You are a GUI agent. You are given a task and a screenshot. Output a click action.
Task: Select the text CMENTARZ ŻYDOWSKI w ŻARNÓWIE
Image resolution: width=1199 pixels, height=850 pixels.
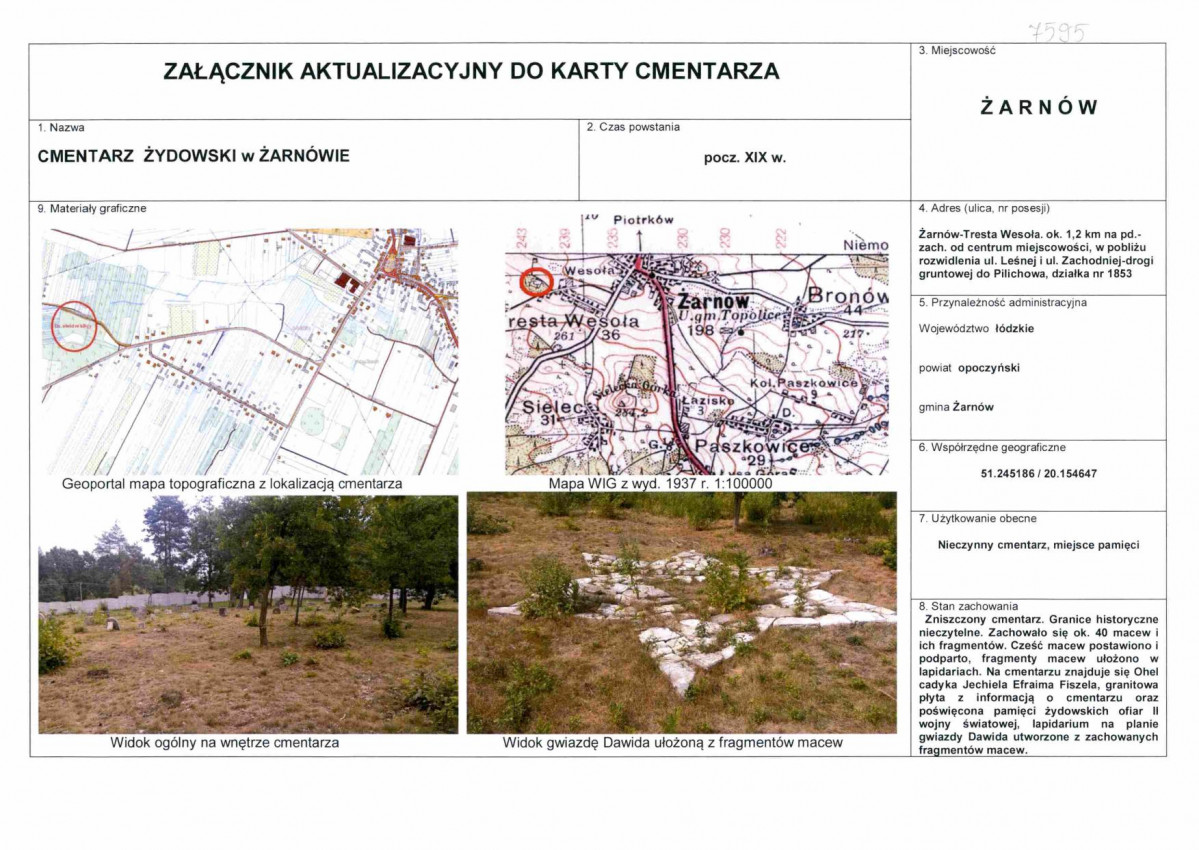pyautogui.click(x=193, y=156)
